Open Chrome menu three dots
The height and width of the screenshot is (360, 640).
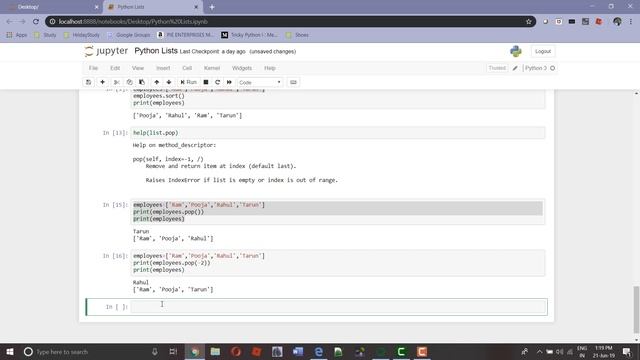[631, 22]
